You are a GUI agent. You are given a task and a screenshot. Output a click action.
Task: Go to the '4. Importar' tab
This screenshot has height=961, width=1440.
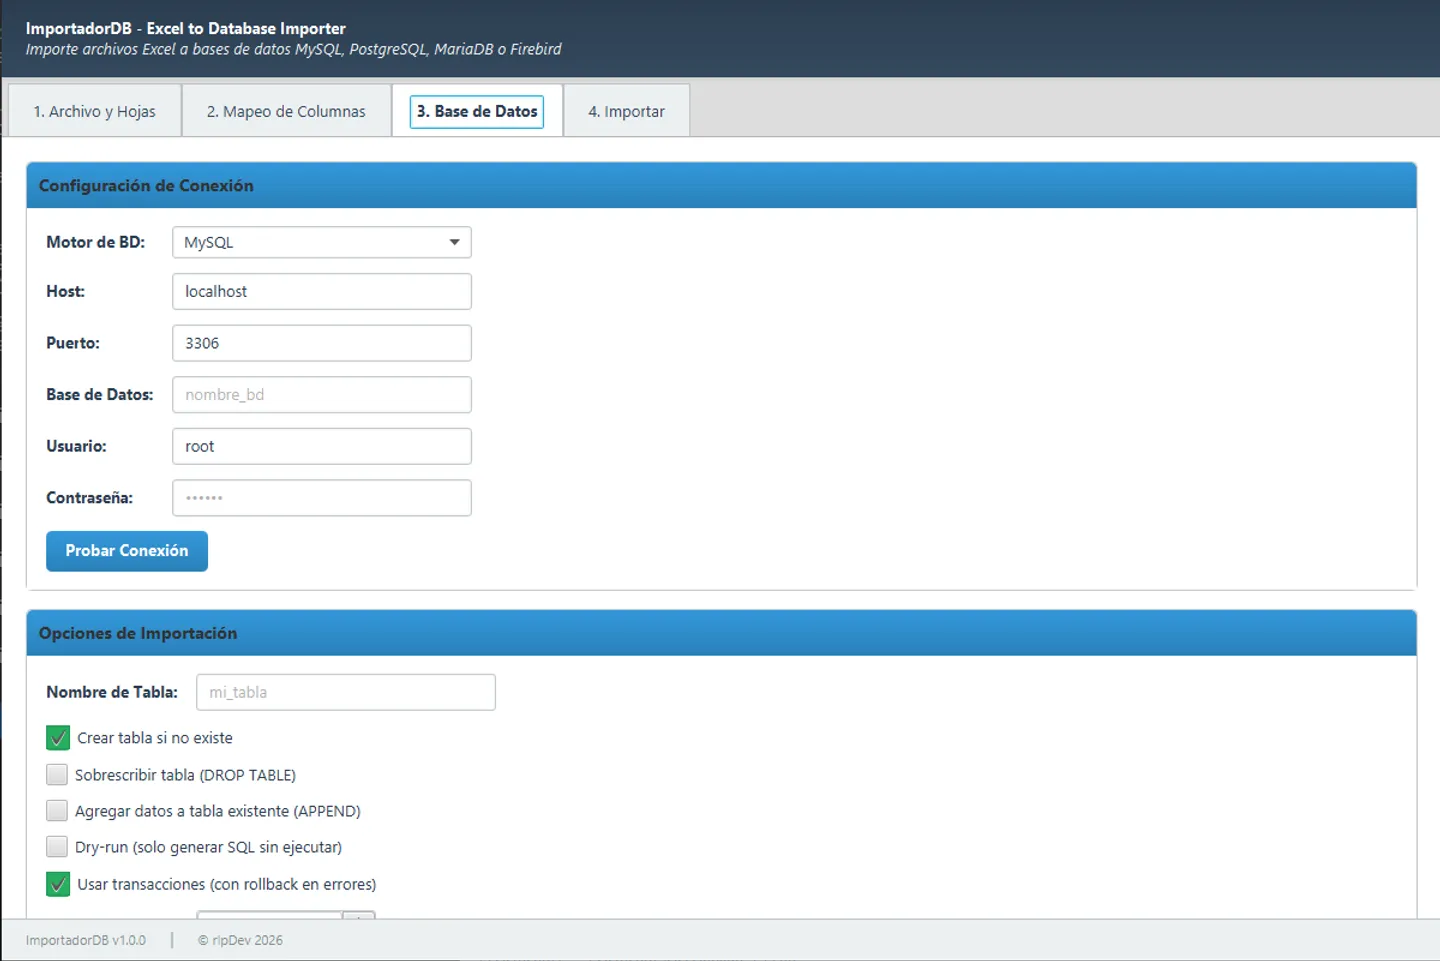627,111
